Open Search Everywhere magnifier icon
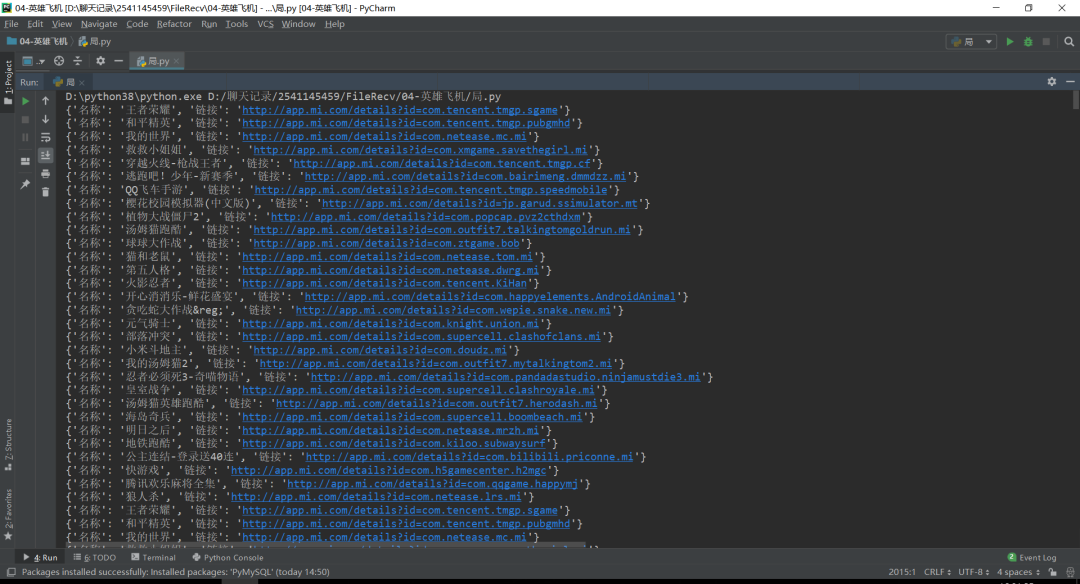 (x=1069, y=41)
